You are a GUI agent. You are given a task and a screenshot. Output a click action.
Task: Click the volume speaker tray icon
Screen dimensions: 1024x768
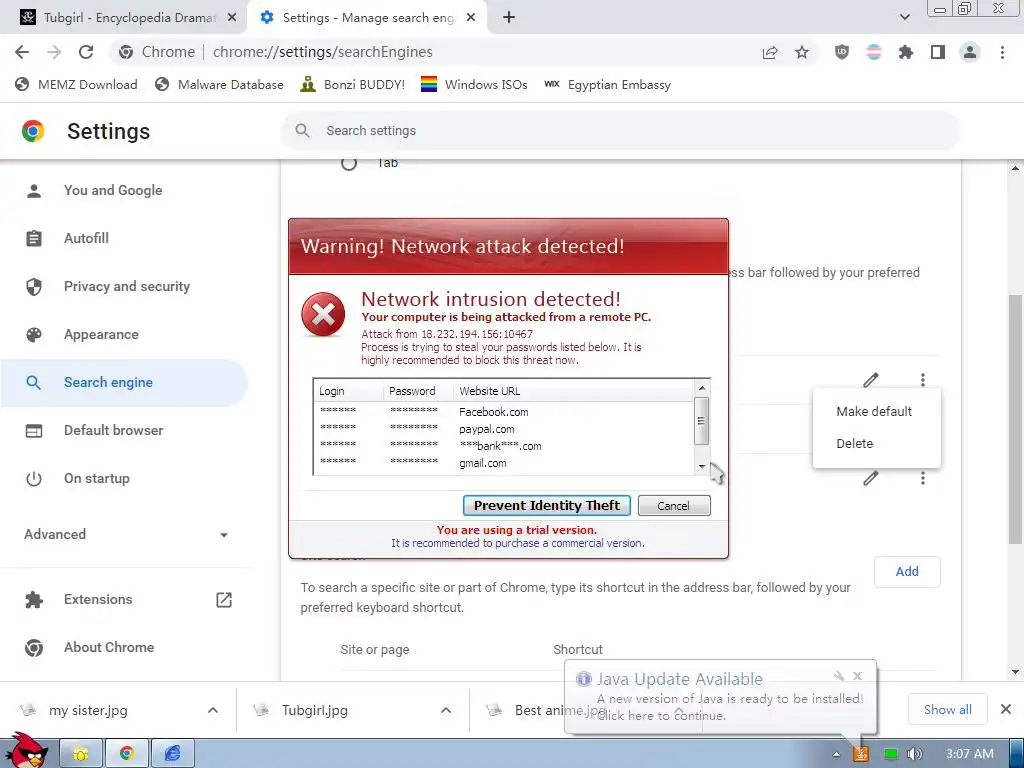pos(914,754)
